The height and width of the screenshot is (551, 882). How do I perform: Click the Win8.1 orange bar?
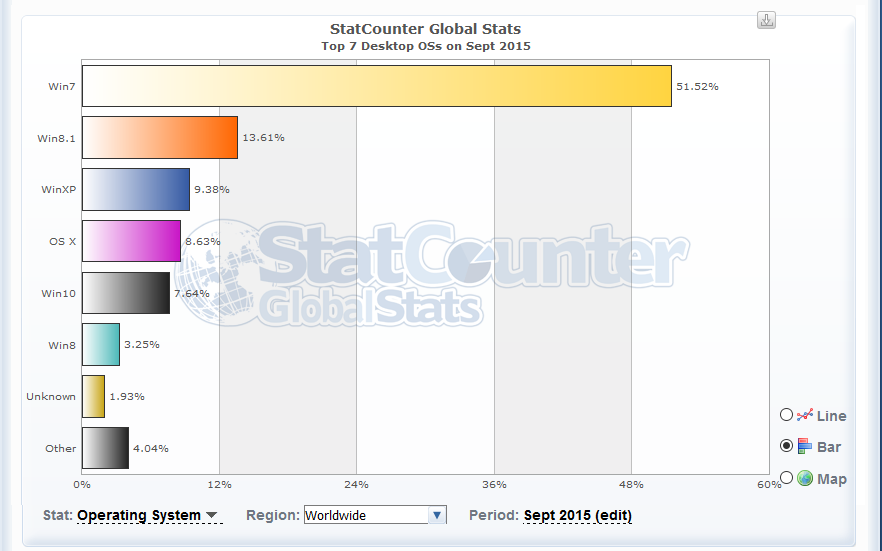(x=160, y=138)
